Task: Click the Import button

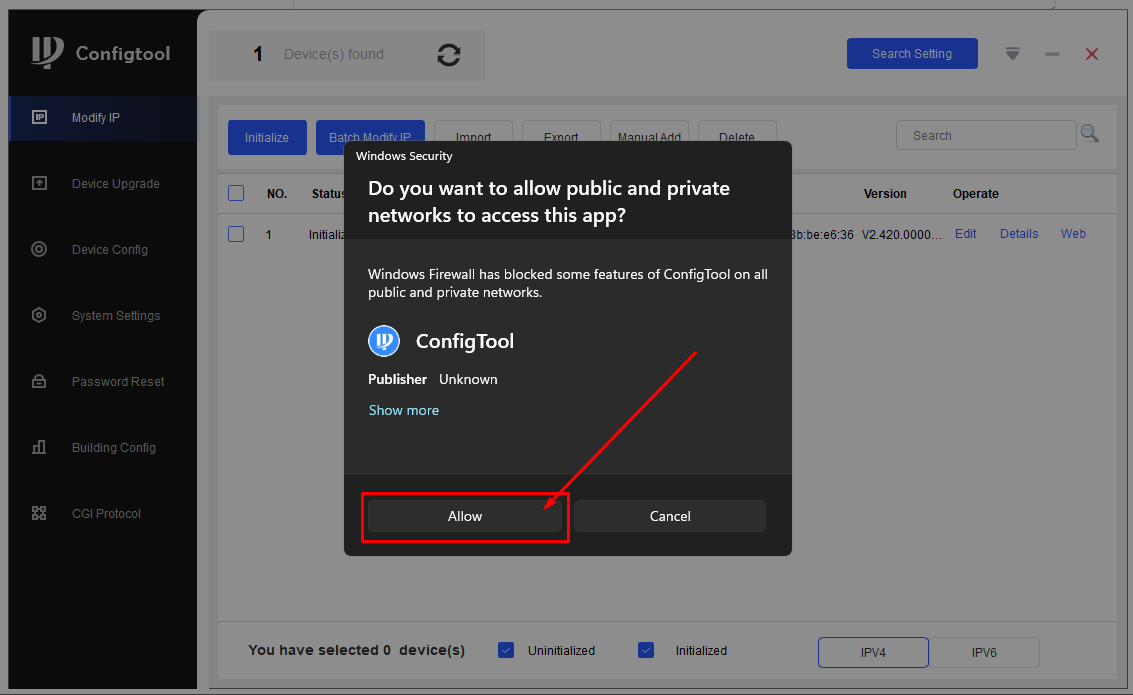Action: pos(473,131)
